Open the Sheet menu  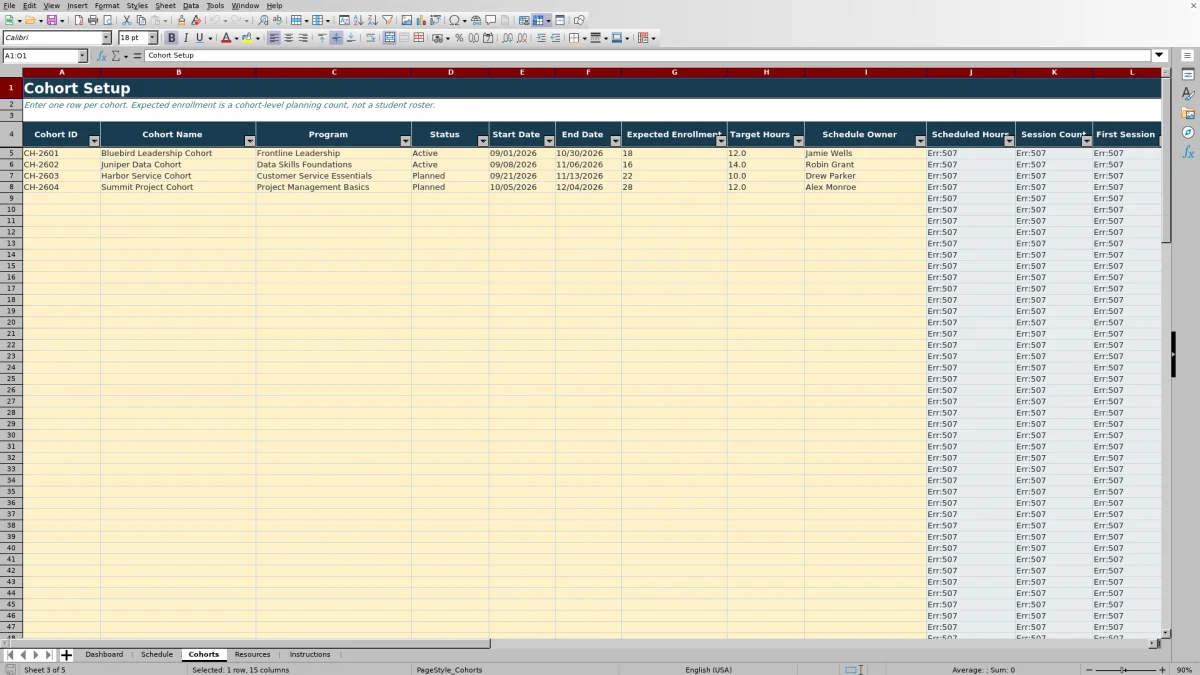tap(165, 5)
